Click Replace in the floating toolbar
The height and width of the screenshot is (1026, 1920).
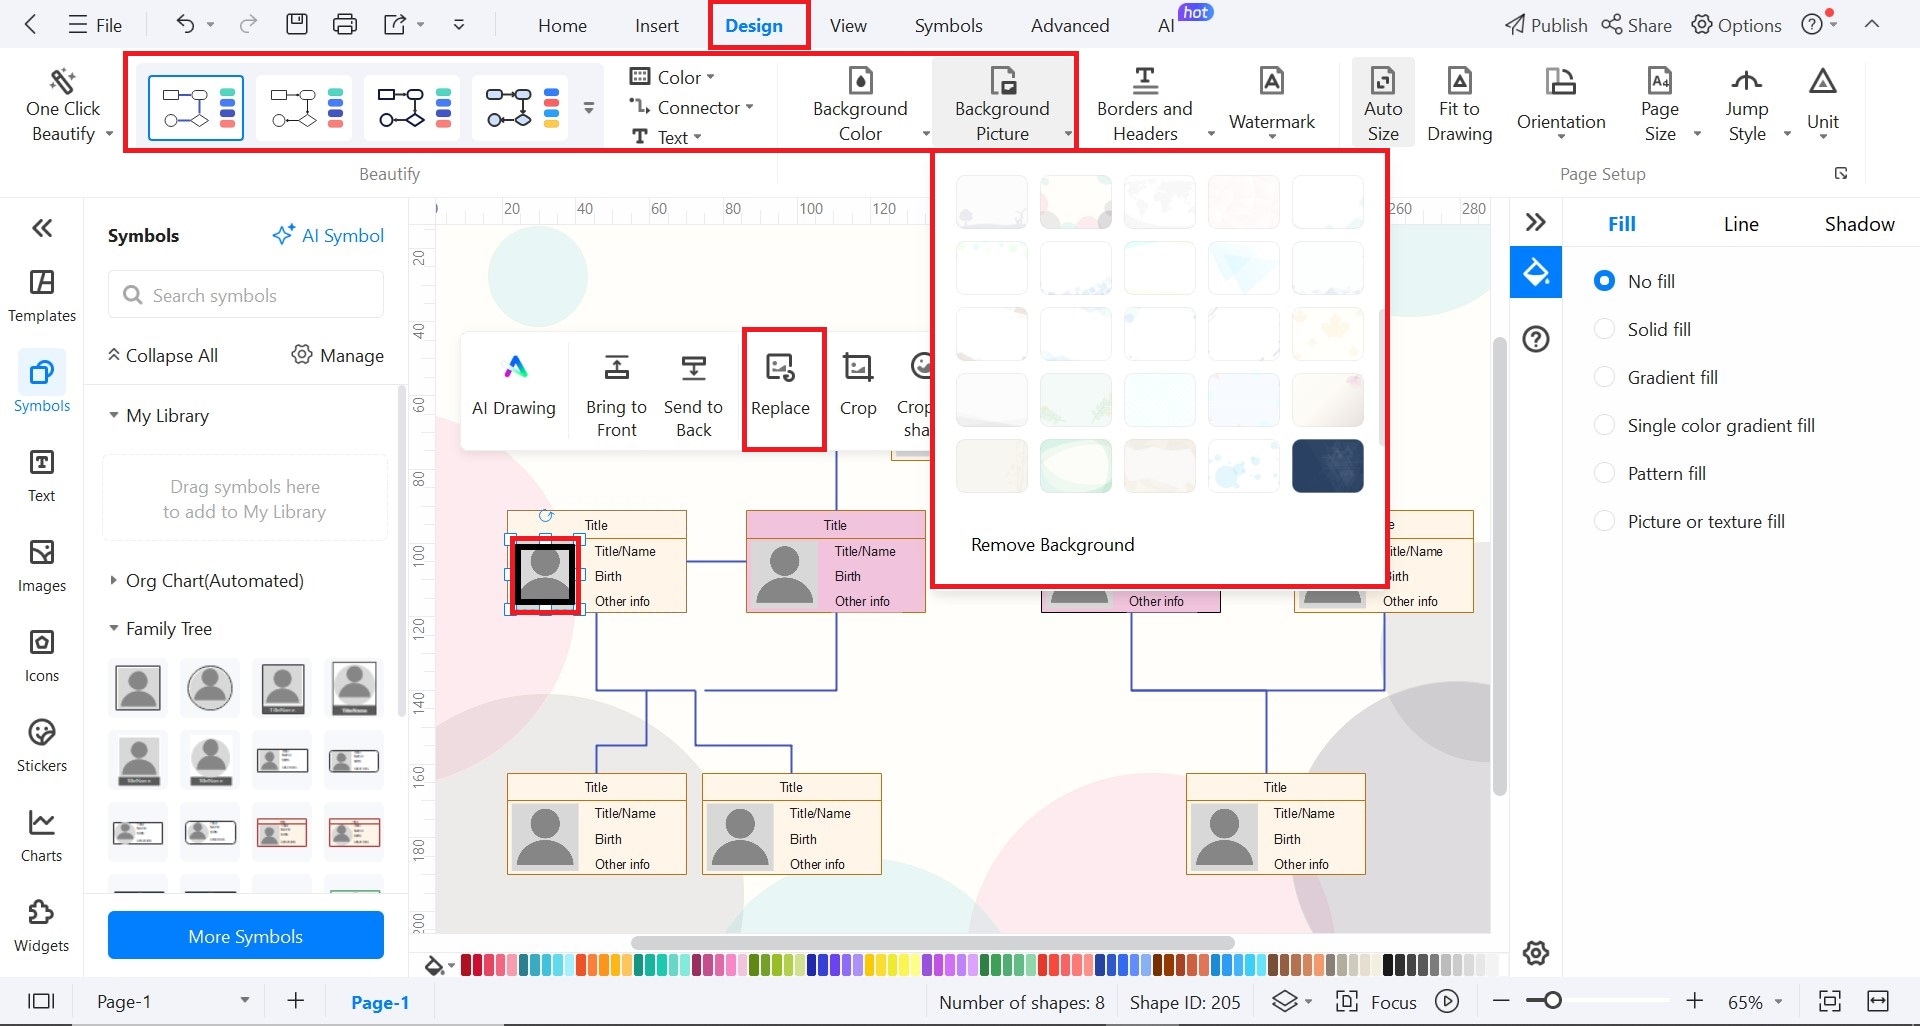tap(780, 388)
